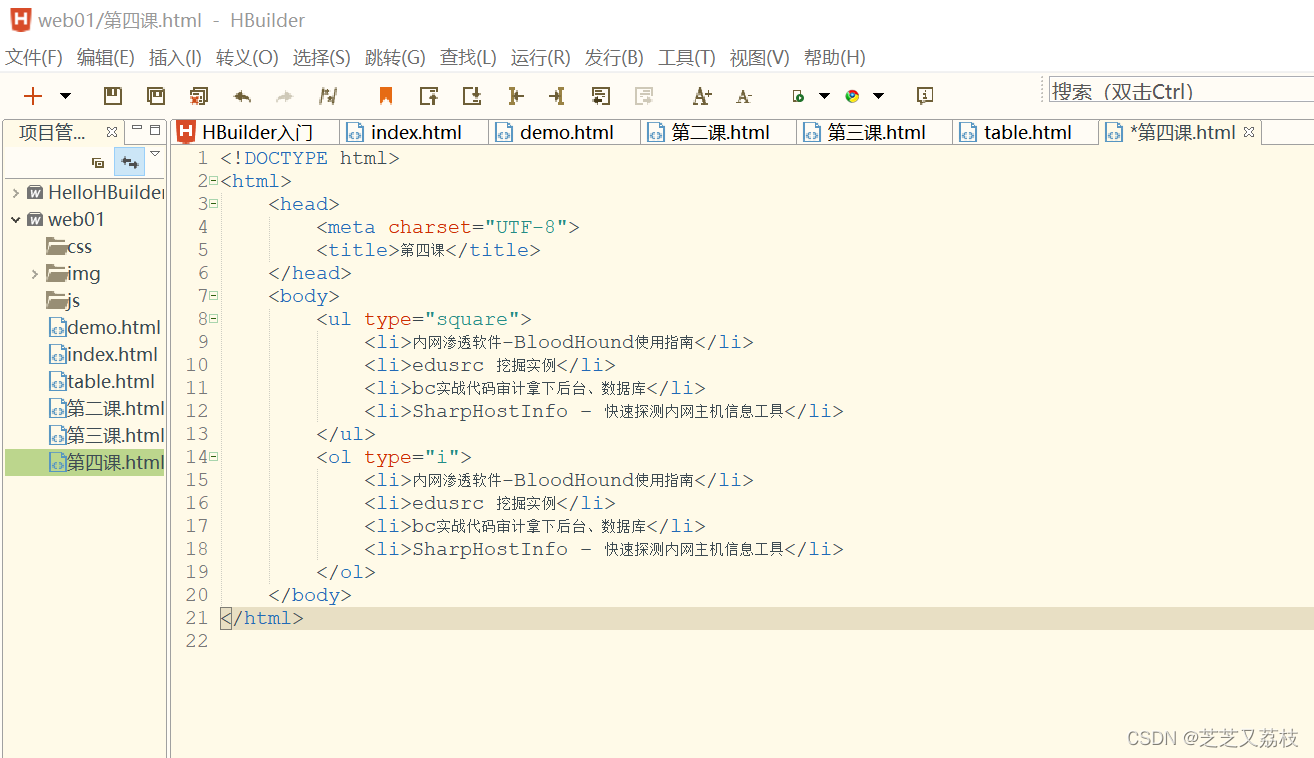The image size is (1314, 758).
Task: Open the 帮助(H) menu
Action: [835, 58]
